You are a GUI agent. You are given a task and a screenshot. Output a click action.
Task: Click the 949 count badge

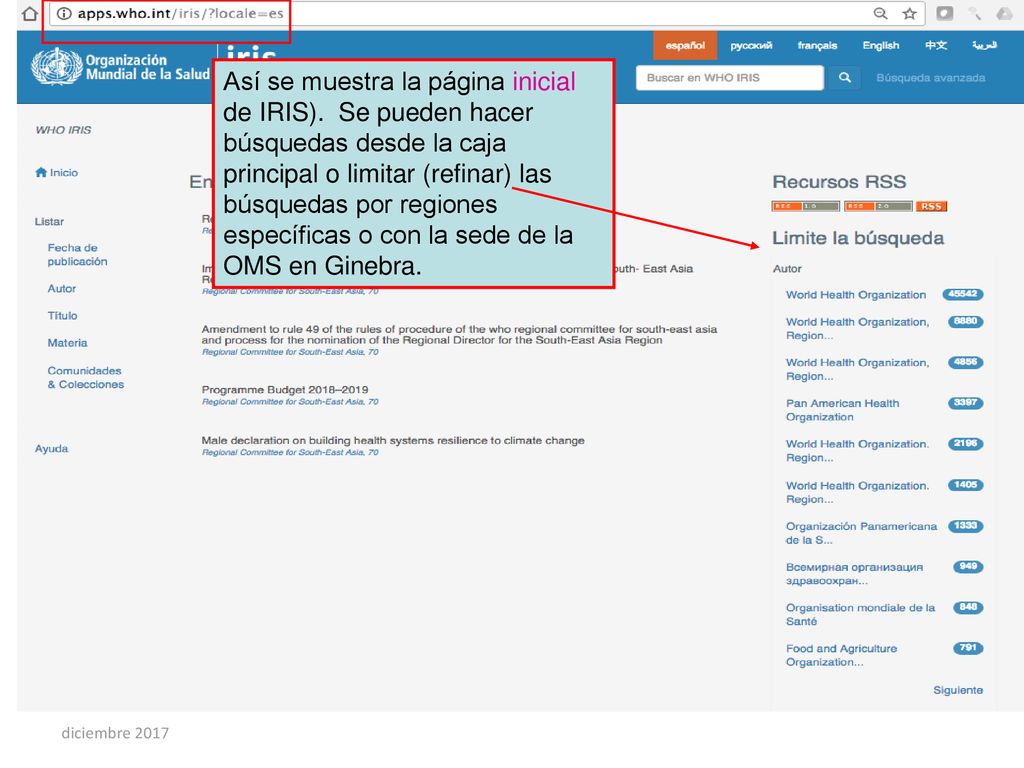pyautogui.click(x=968, y=566)
